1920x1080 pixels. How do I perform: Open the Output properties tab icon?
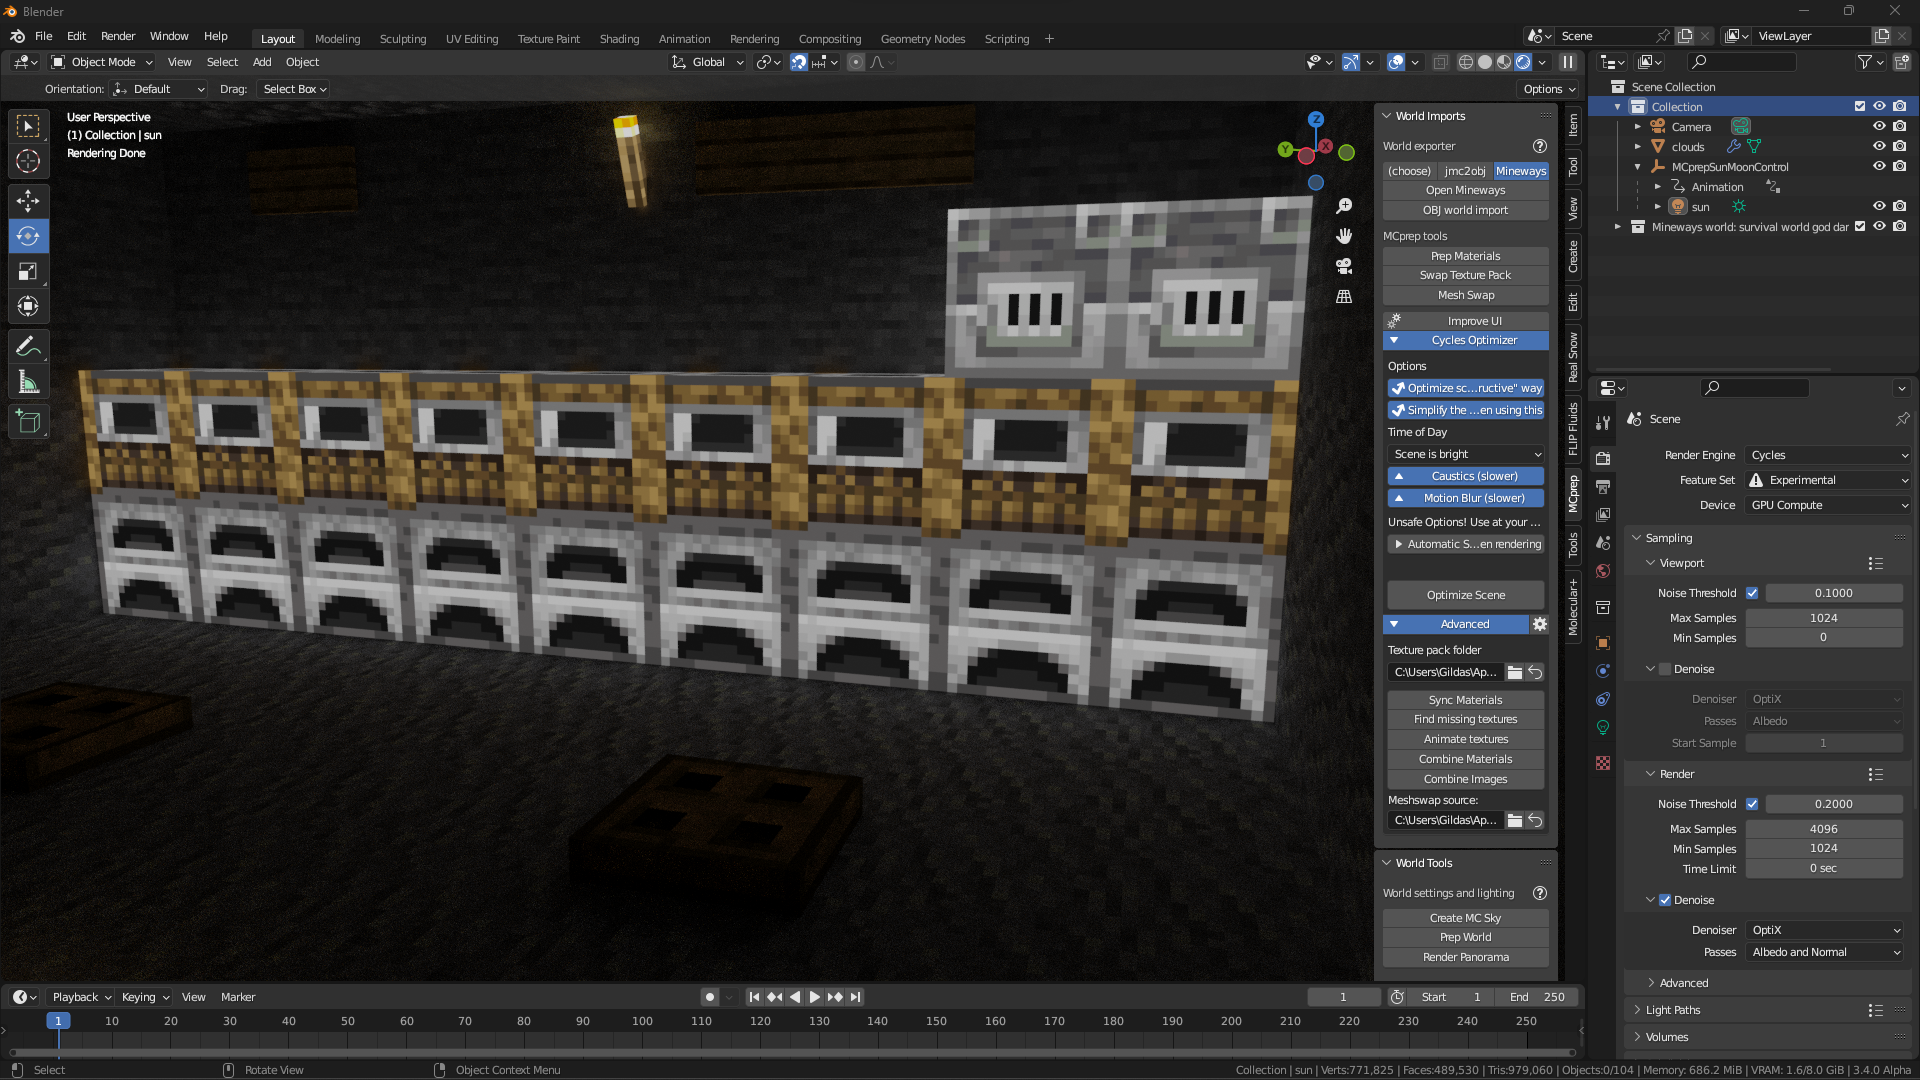click(1603, 486)
